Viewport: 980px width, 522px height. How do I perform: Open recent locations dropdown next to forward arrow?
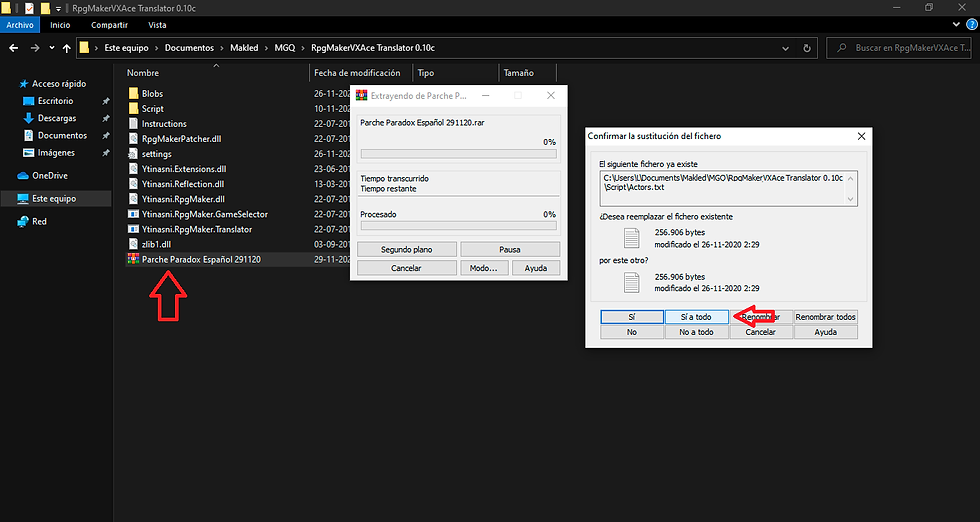[52, 48]
